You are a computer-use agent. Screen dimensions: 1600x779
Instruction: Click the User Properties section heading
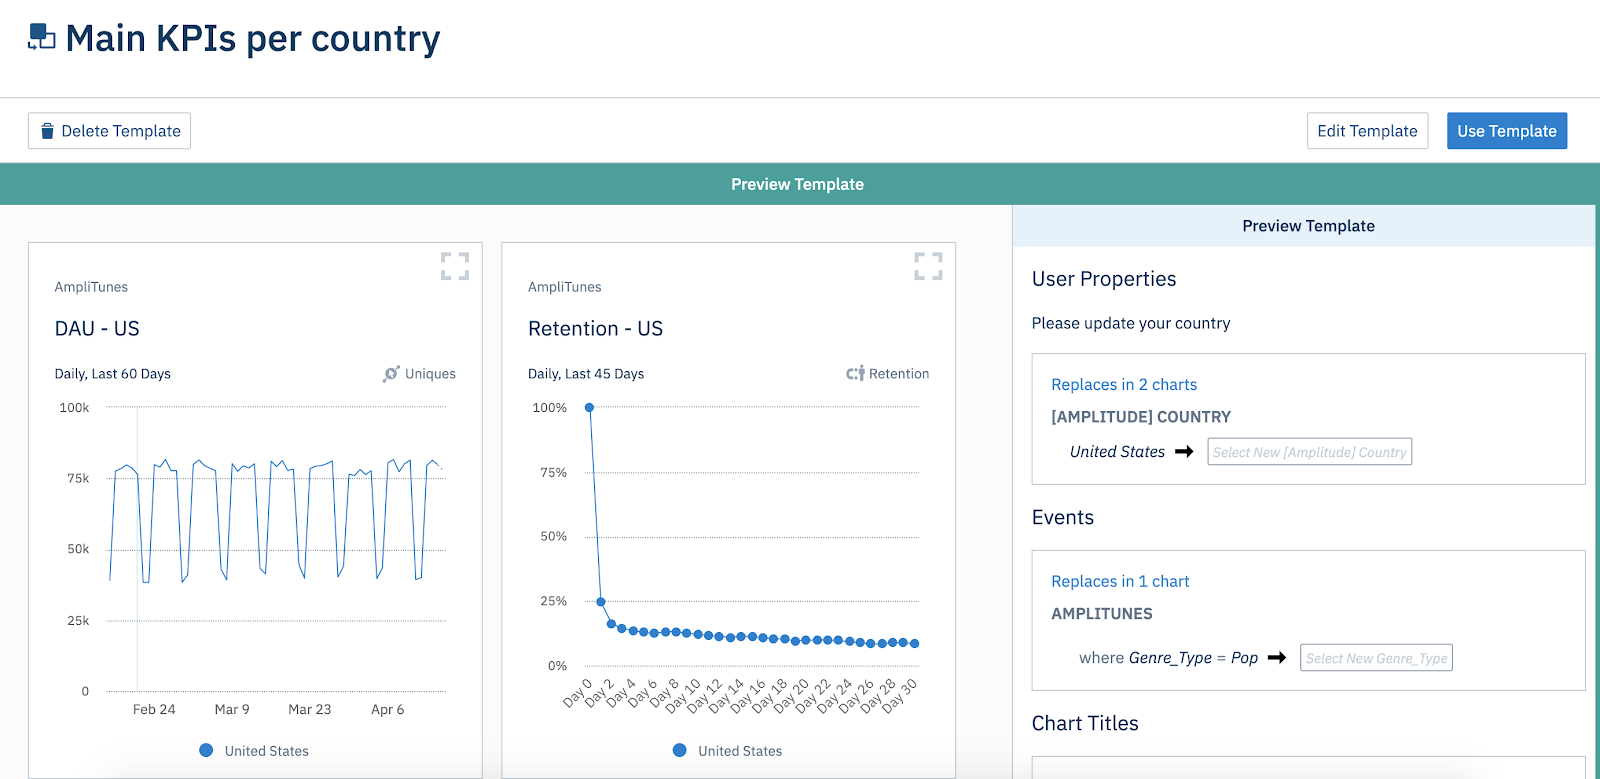[x=1104, y=279]
